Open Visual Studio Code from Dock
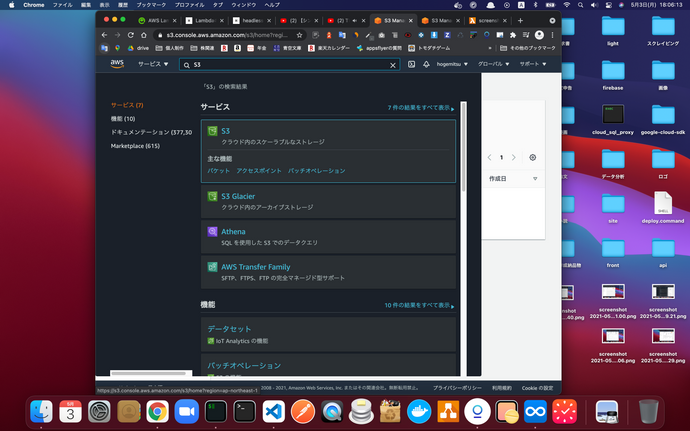The height and width of the screenshot is (431, 690). 273,412
